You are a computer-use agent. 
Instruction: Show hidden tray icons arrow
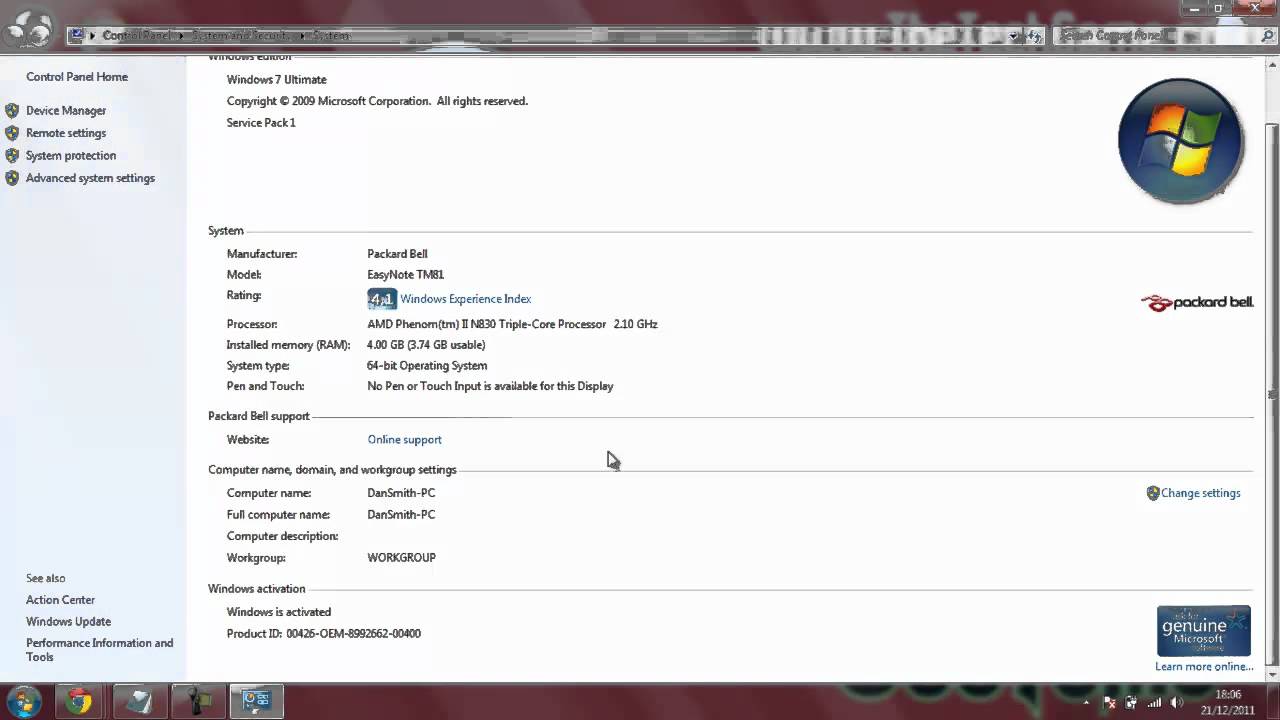[1086, 702]
